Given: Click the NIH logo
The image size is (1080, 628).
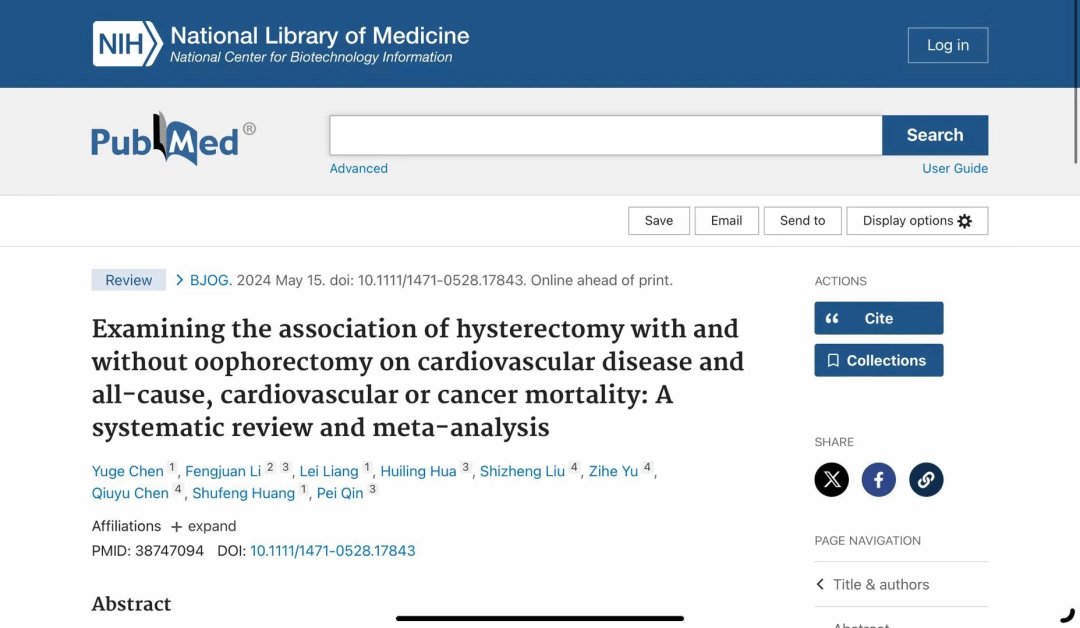Looking at the screenshot, I should (127, 45).
